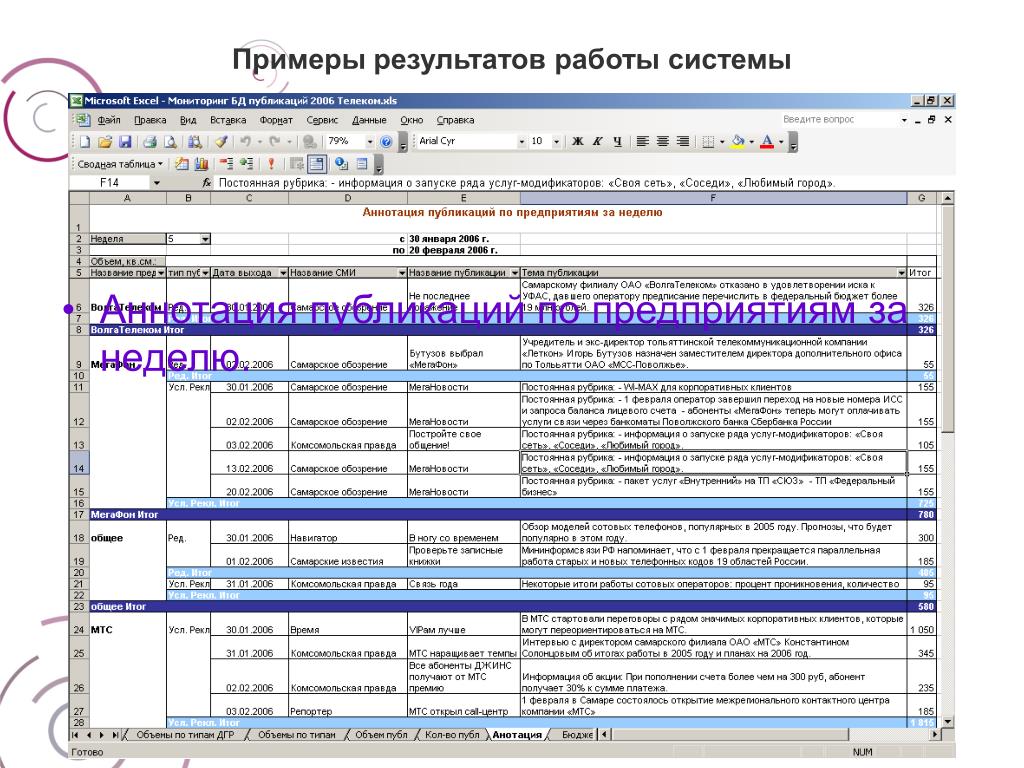1024x768 pixels.
Task: Select column F header
Action: tap(713, 198)
